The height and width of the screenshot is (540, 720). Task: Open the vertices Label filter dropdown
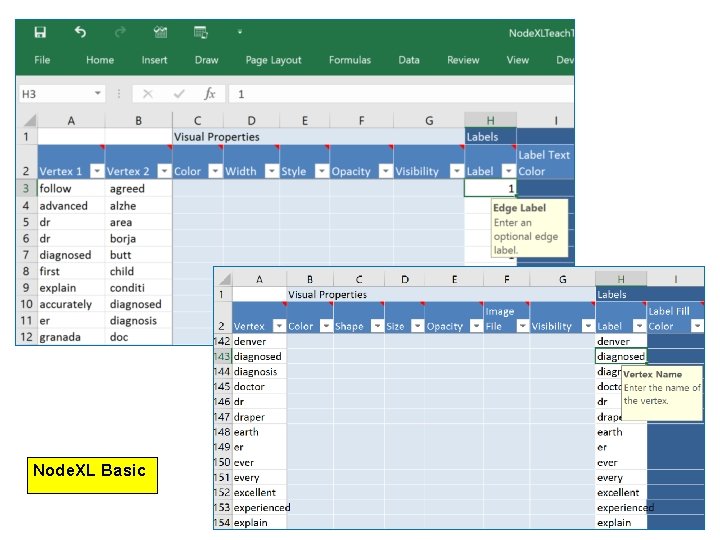640,326
